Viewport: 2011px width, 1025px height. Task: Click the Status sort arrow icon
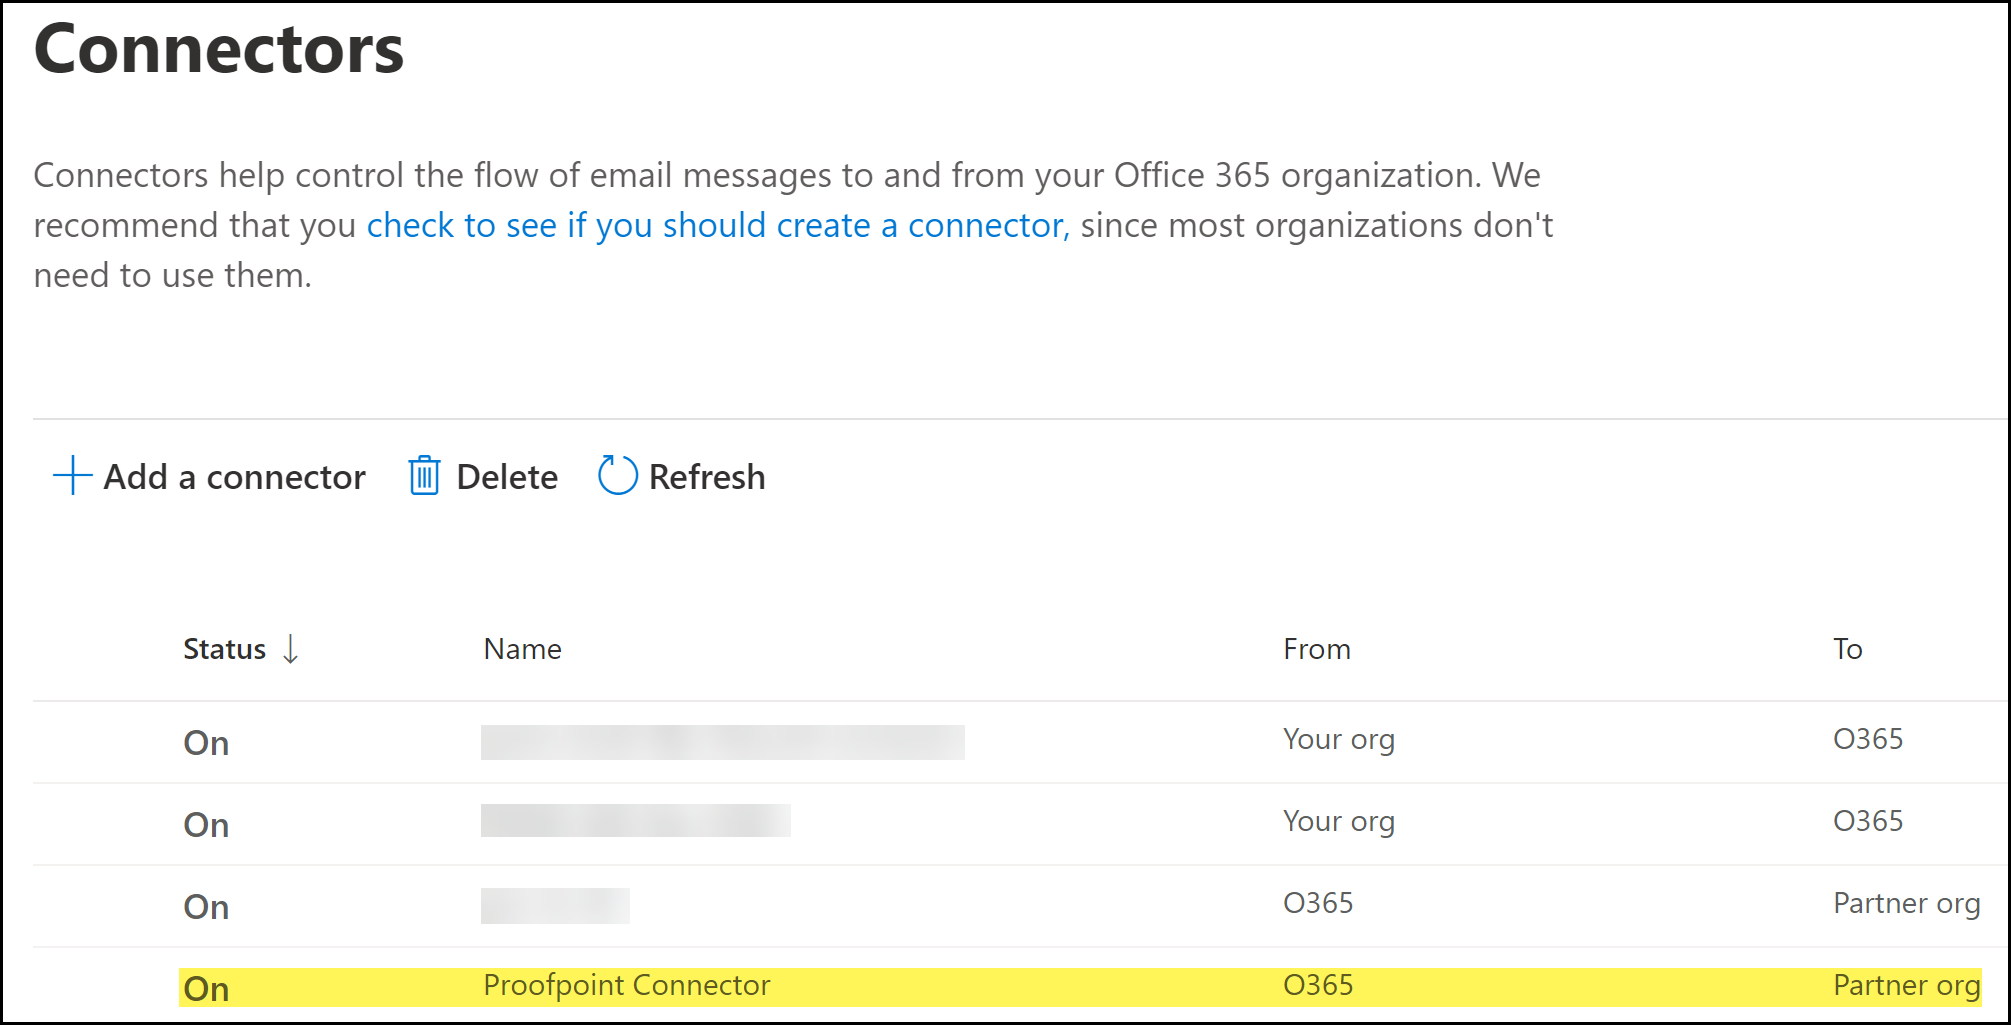pos(291,649)
